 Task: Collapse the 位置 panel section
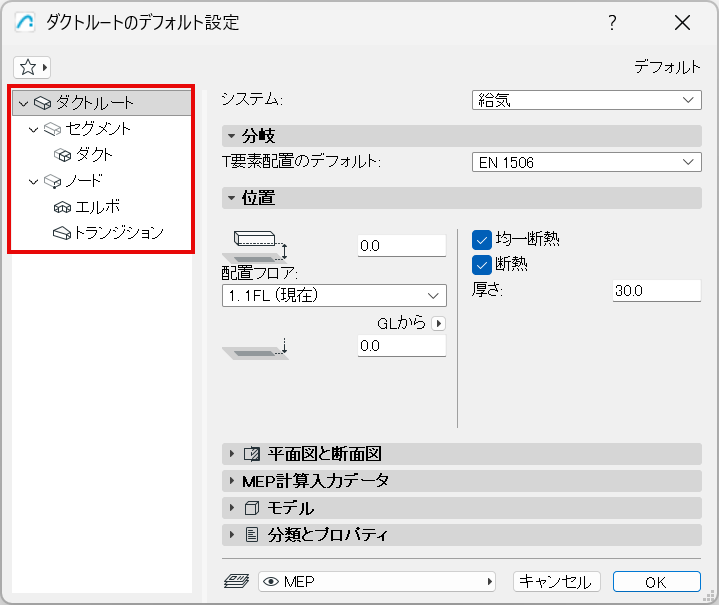[232, 198]
